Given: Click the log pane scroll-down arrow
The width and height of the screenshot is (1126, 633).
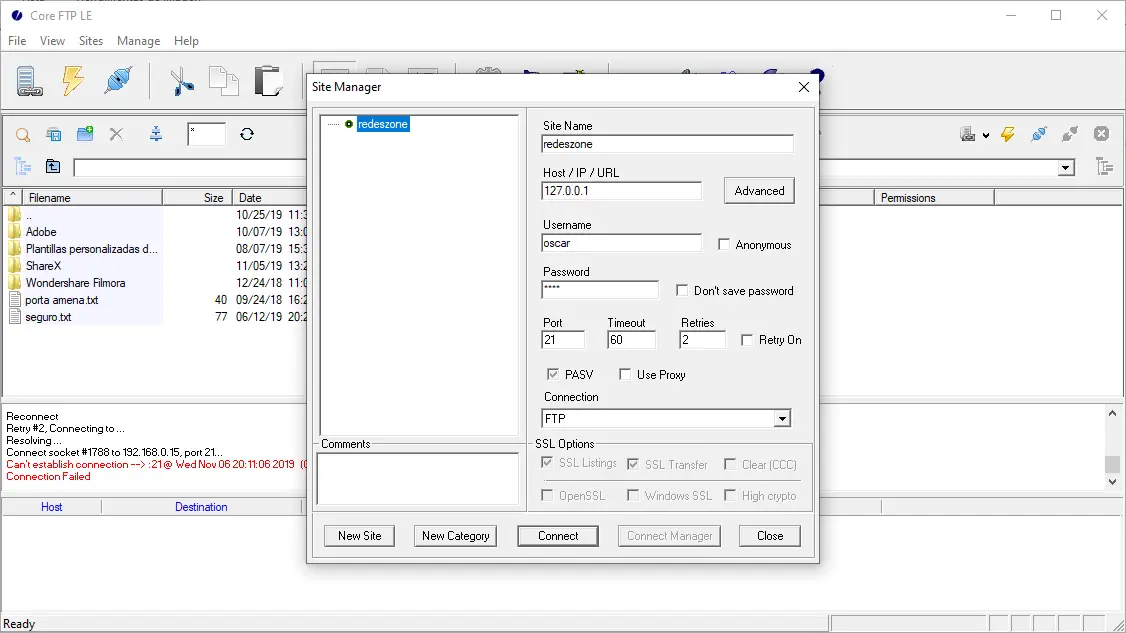Looking at the screenshot, I should pos(1112,482).
